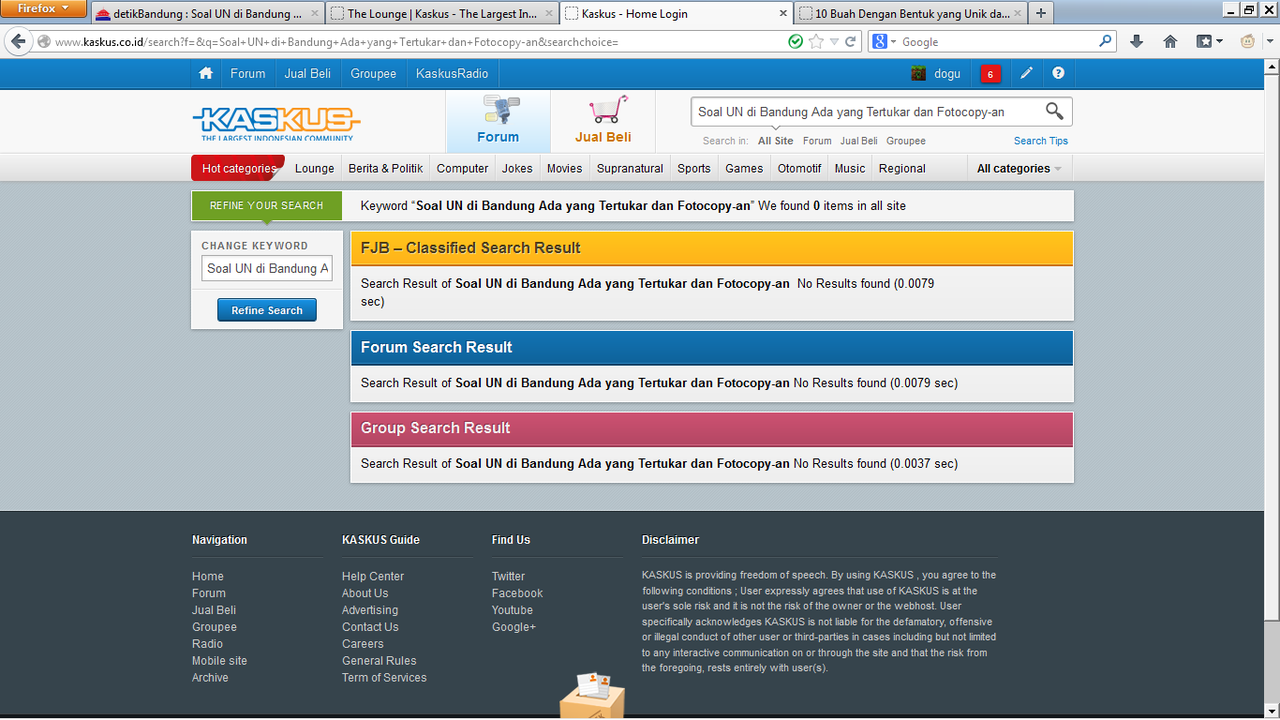The image size is (1280, 720).
Task: Open the Berita & Politik category
Action: point(386,168)
